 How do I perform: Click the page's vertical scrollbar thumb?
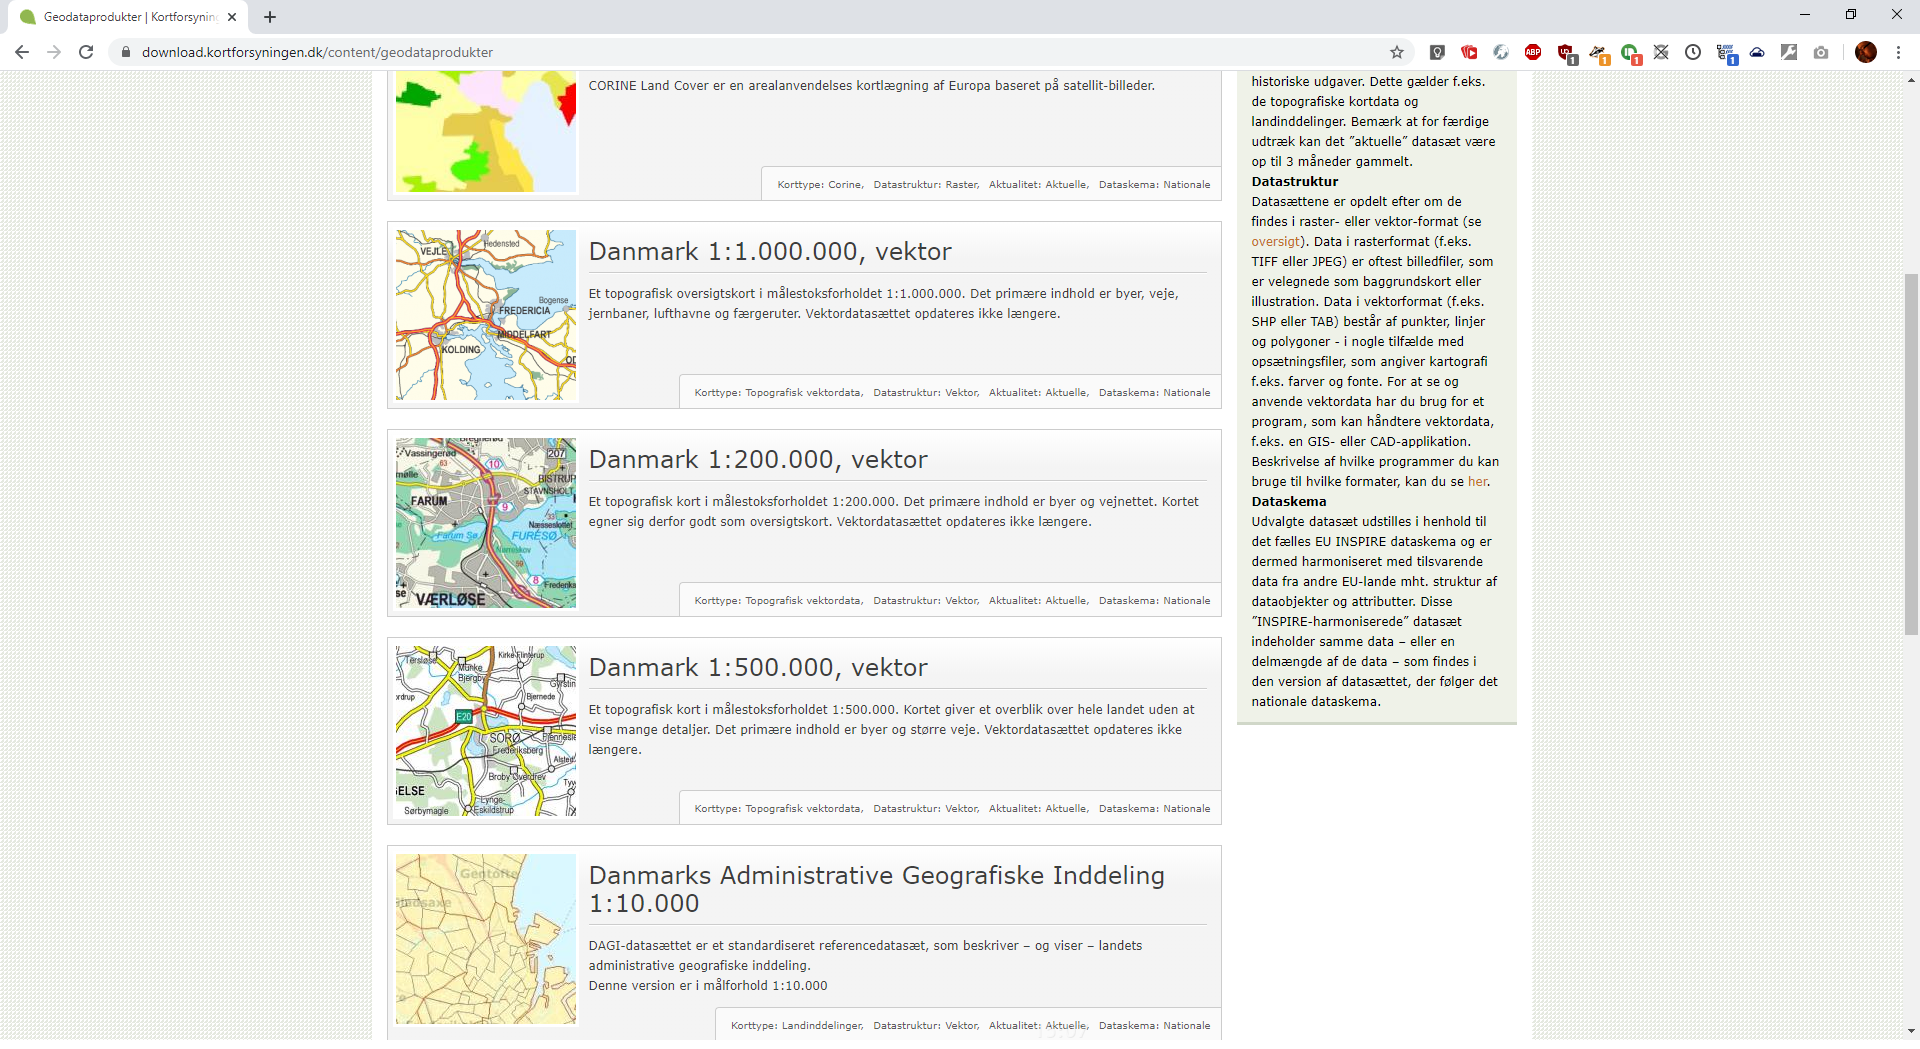point(1911,454)
